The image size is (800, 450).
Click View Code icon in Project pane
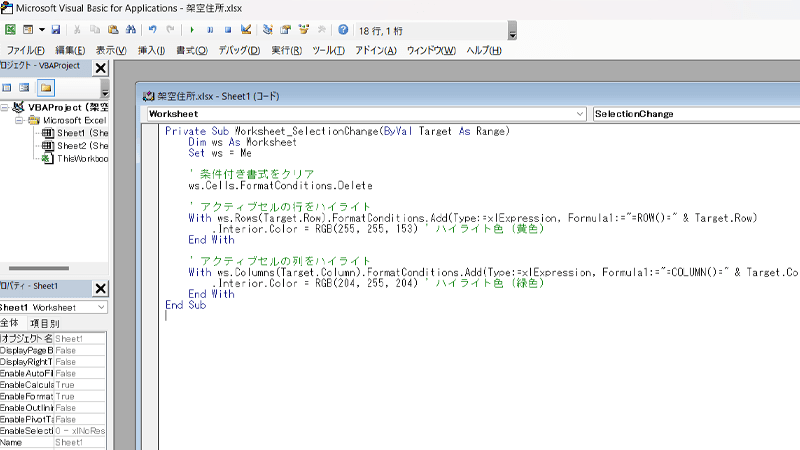[8, 88]
